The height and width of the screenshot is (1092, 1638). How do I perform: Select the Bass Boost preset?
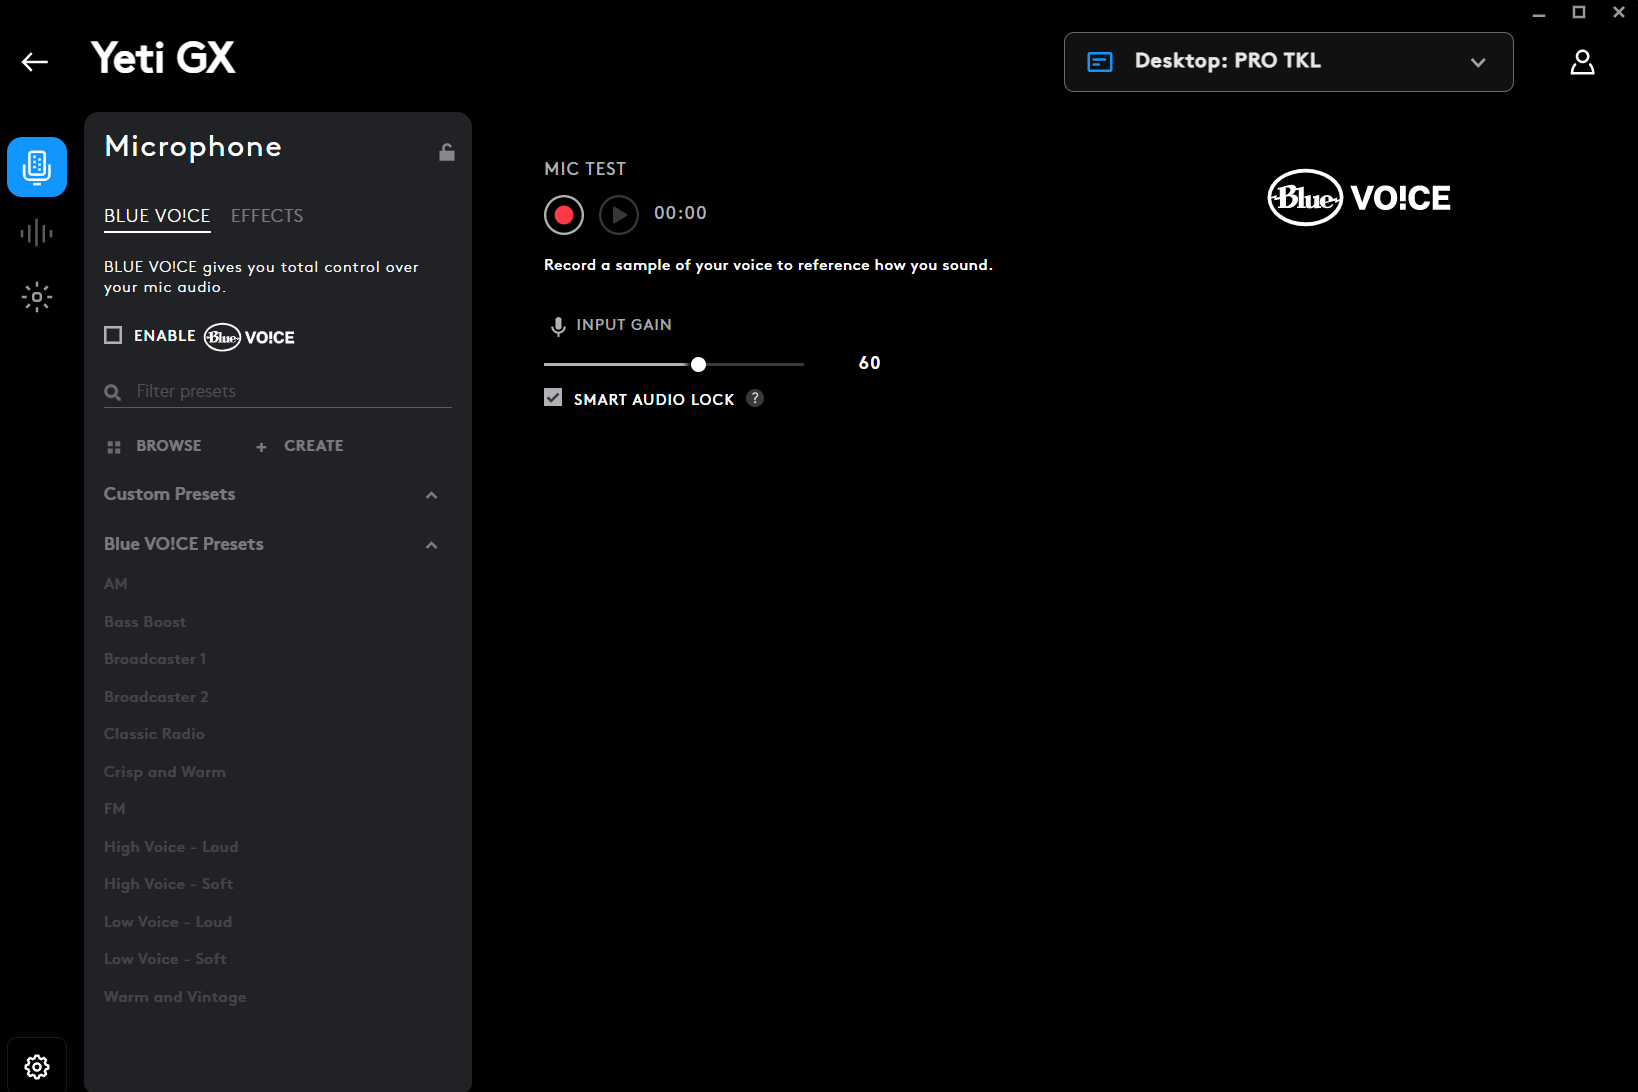(145, 622)
